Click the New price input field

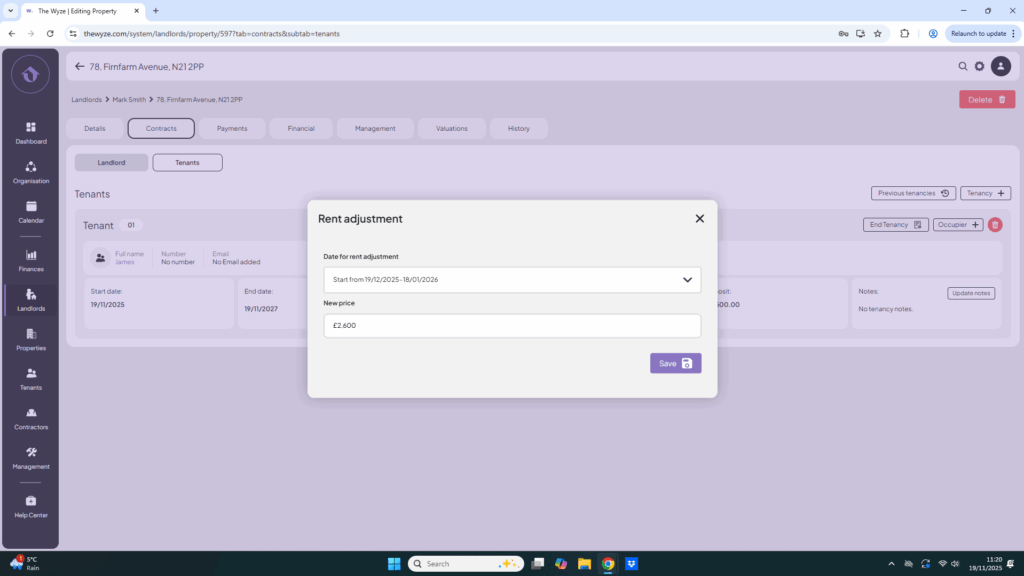coord(512,326)
